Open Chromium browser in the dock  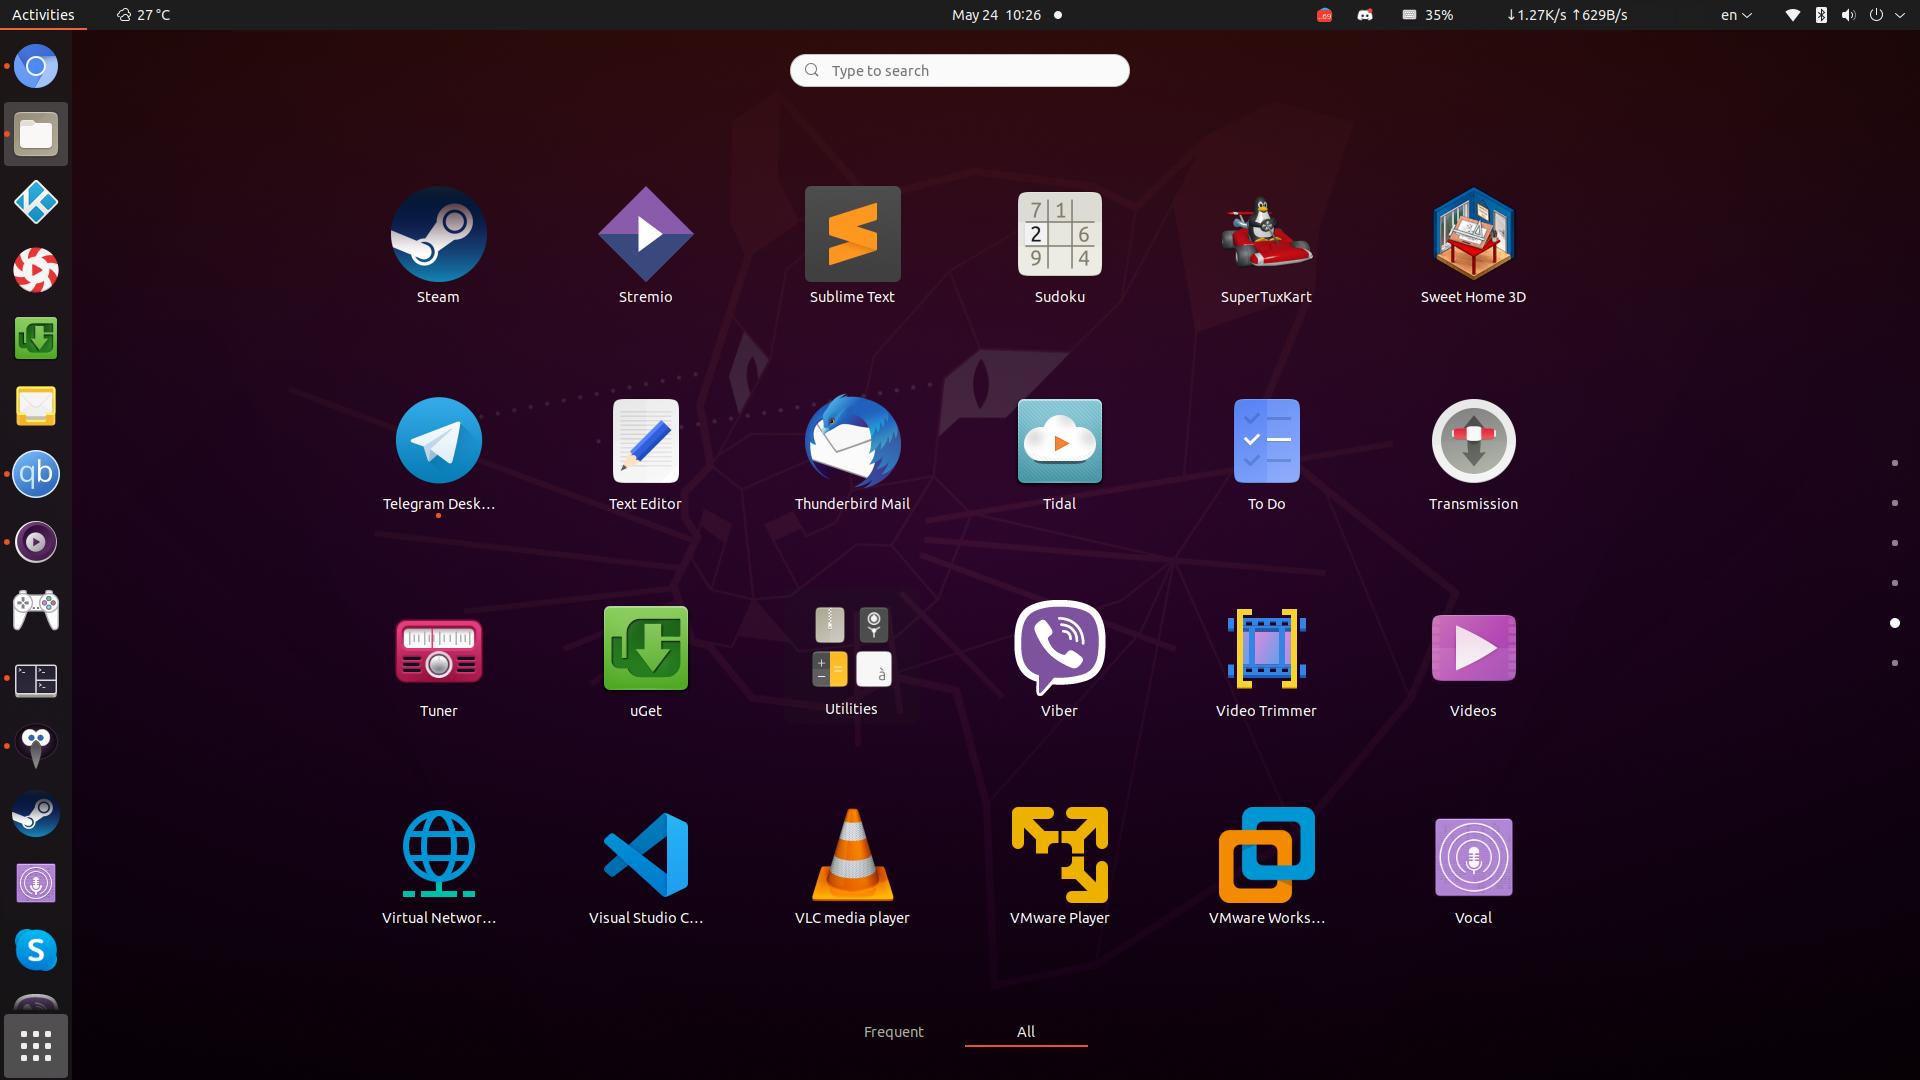click(36, 66)
